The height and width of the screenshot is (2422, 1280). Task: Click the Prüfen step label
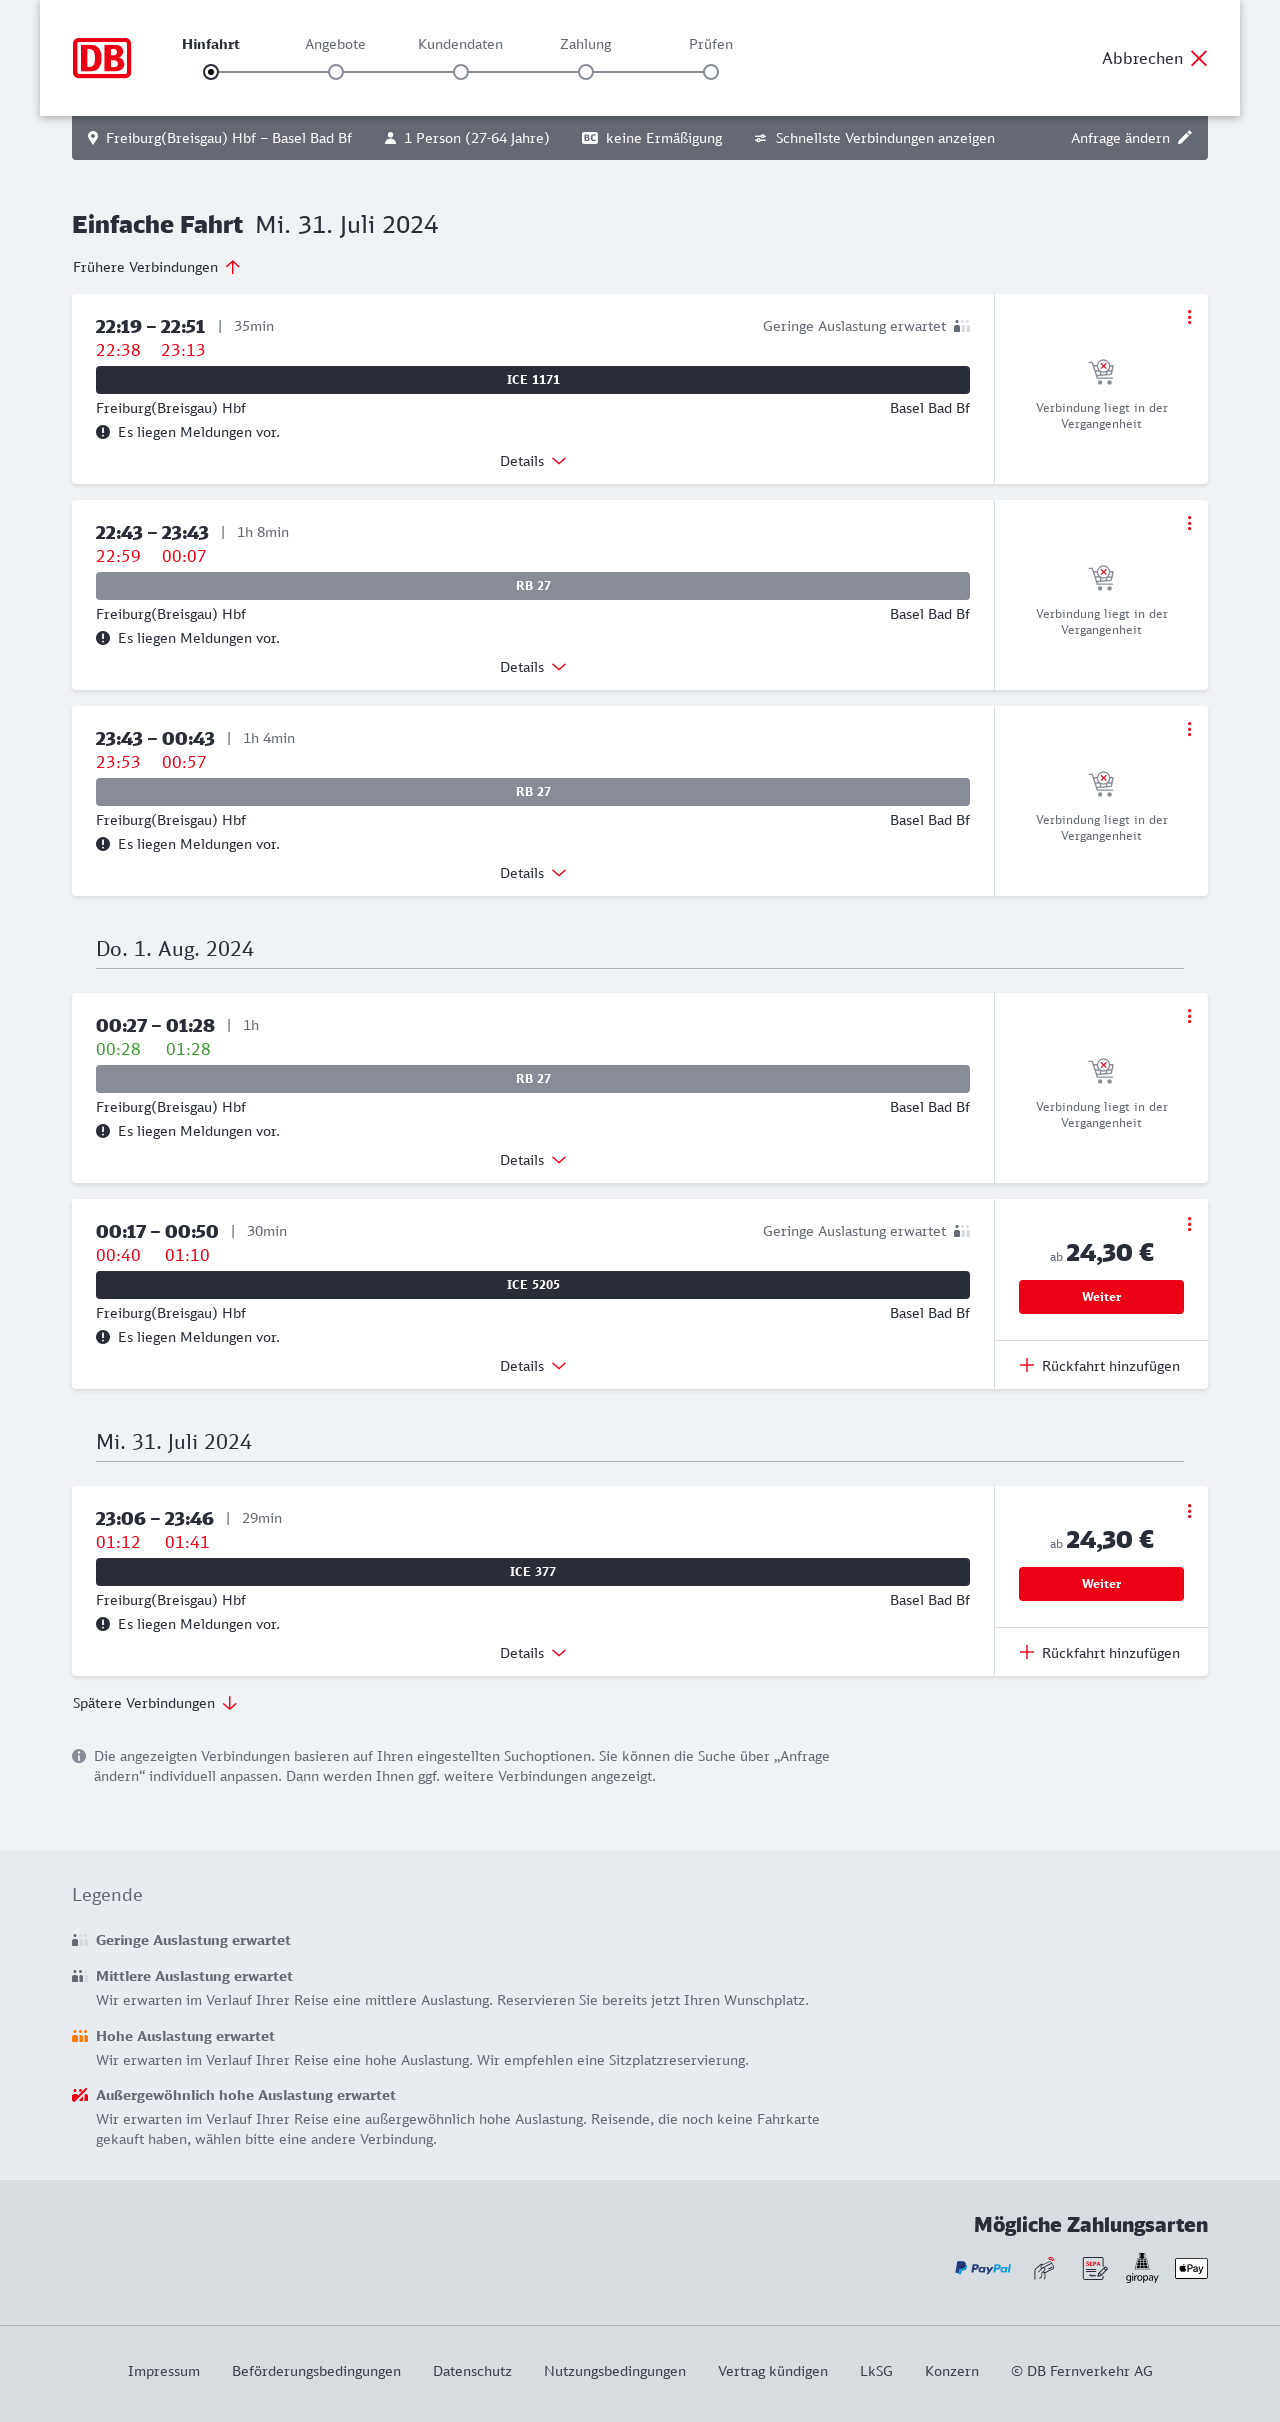click(711, 44)
